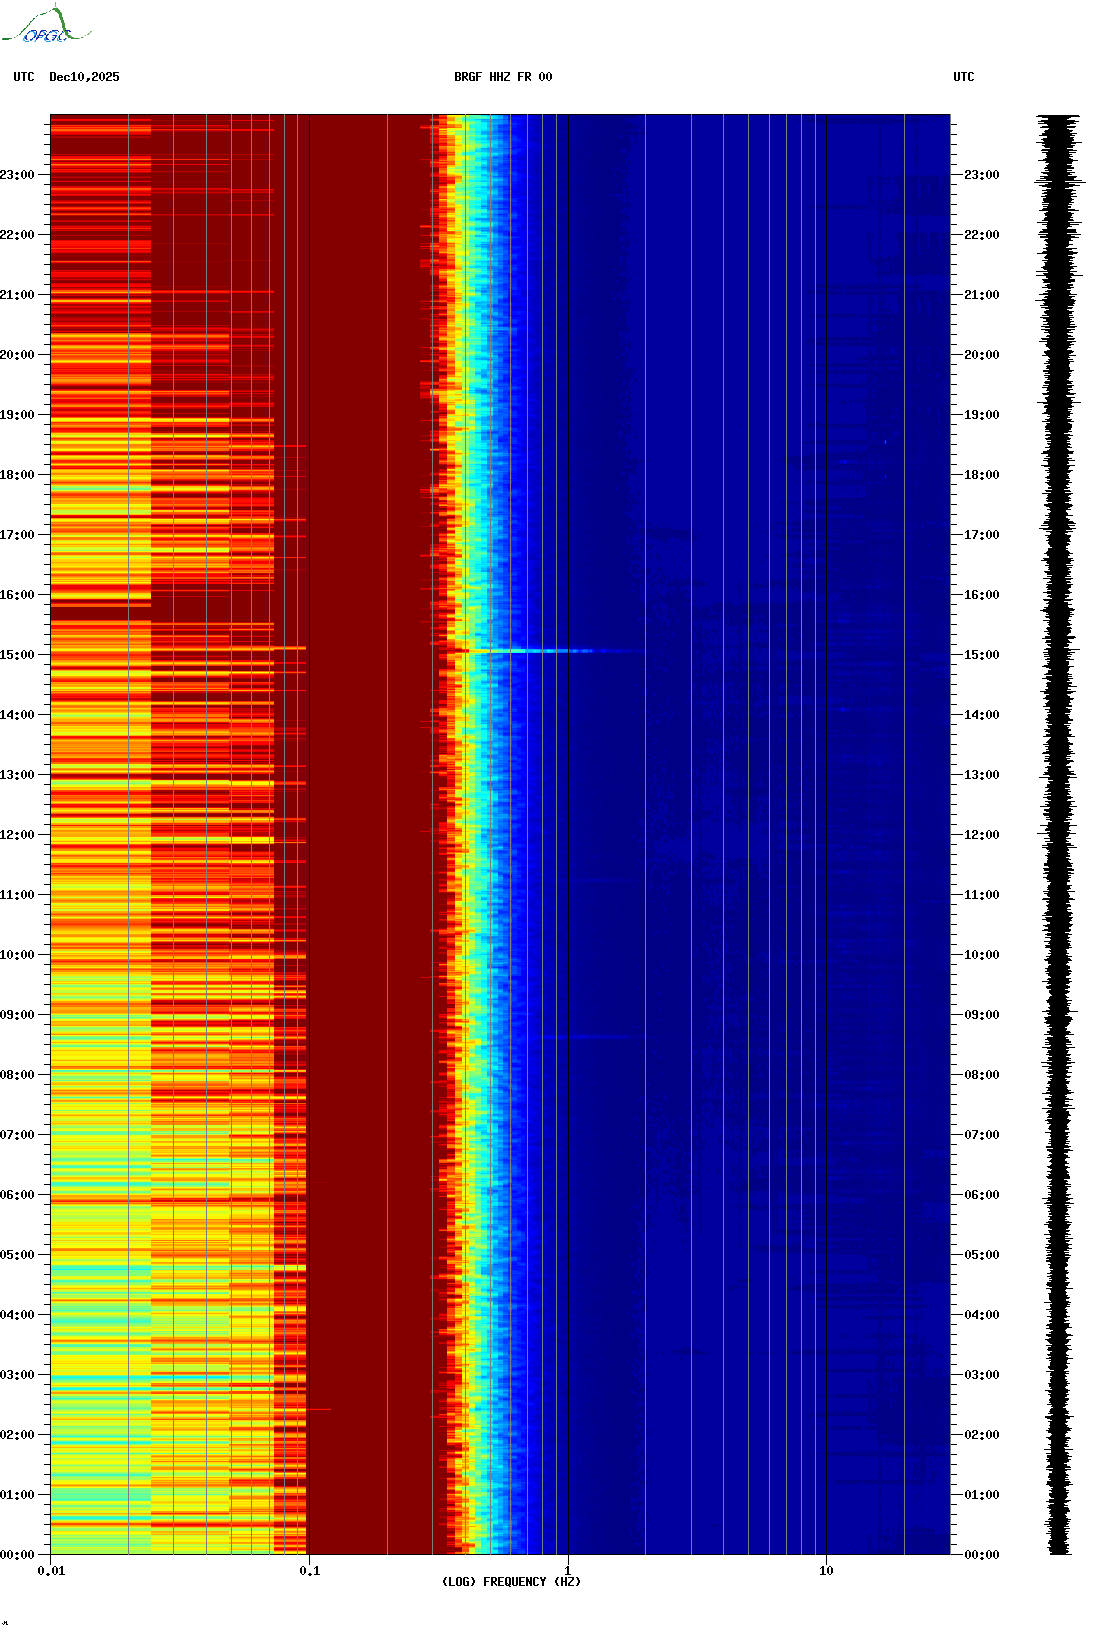This screenshot has height=1634, width=1102.
Task: Click the 23:00 label on the left time axis
Action: (x=17, y=175)
